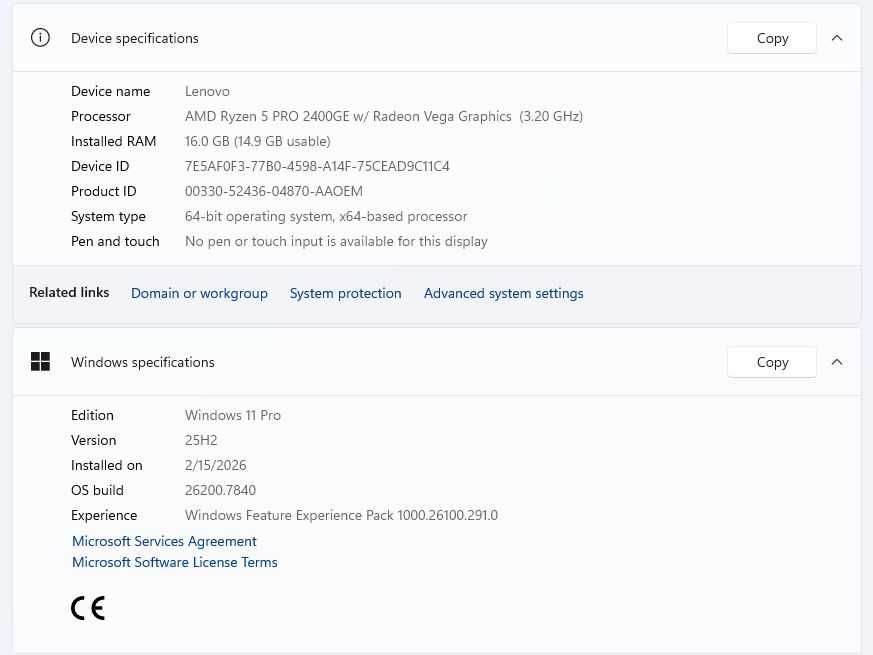
Task: Select the Device specifications heading
Action: (x=135, y=38)
